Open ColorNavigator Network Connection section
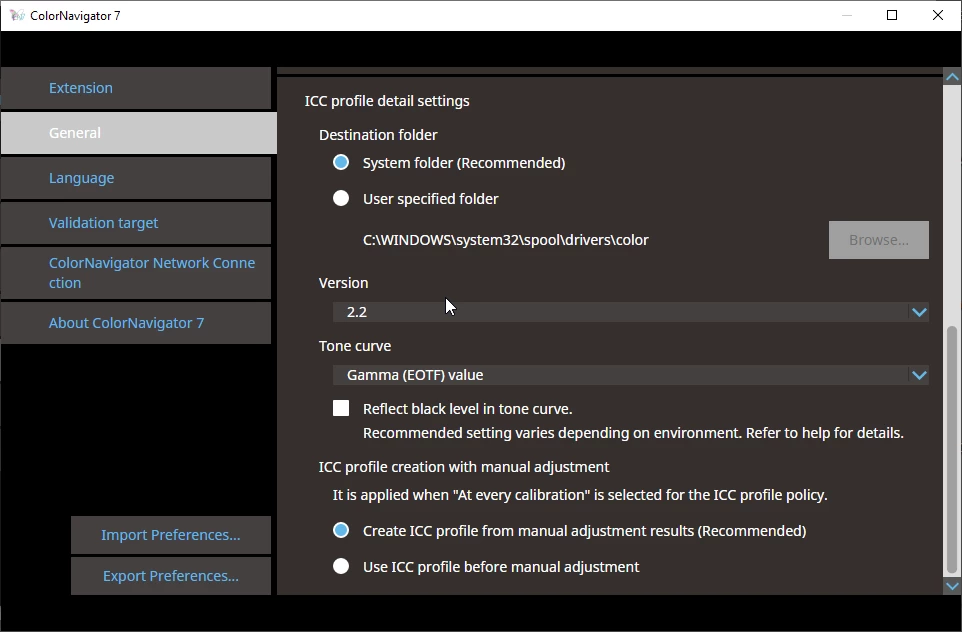 point(135,273)
